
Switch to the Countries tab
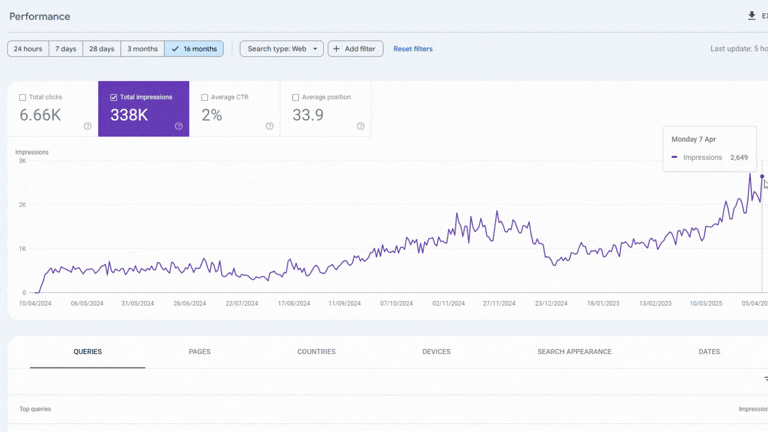click(316, 352)
